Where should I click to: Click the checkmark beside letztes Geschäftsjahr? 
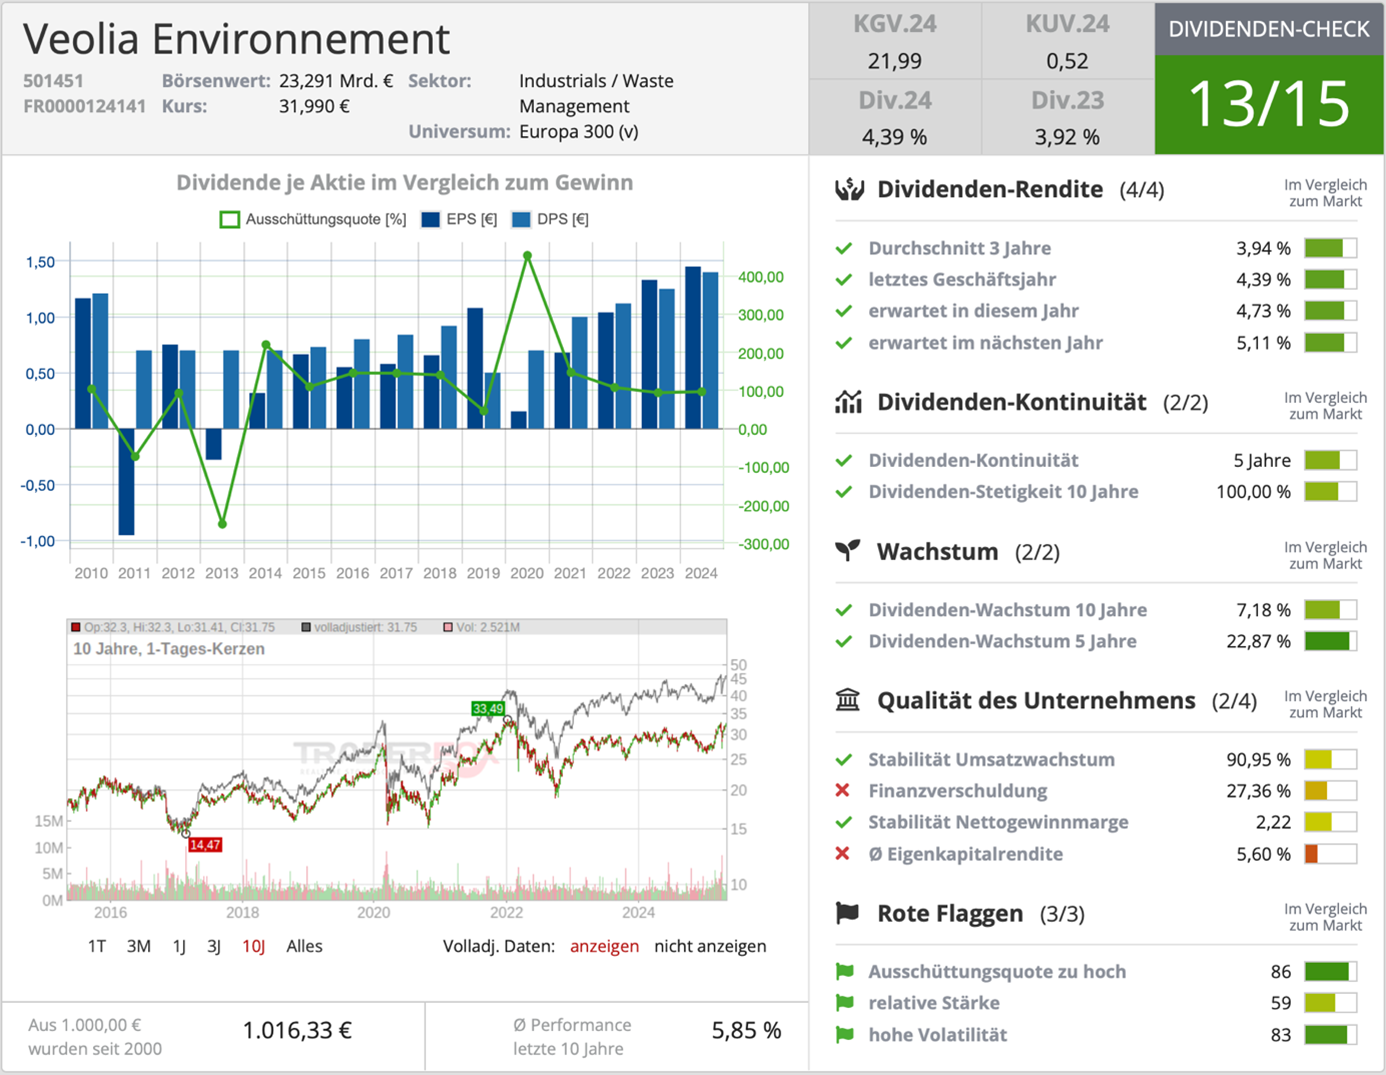(844, 279)
